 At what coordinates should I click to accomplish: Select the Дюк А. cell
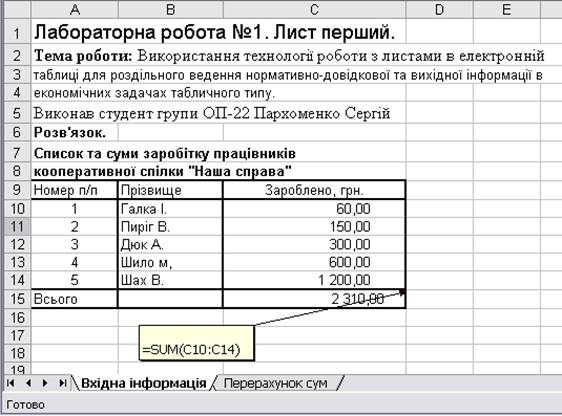[170, 244]
